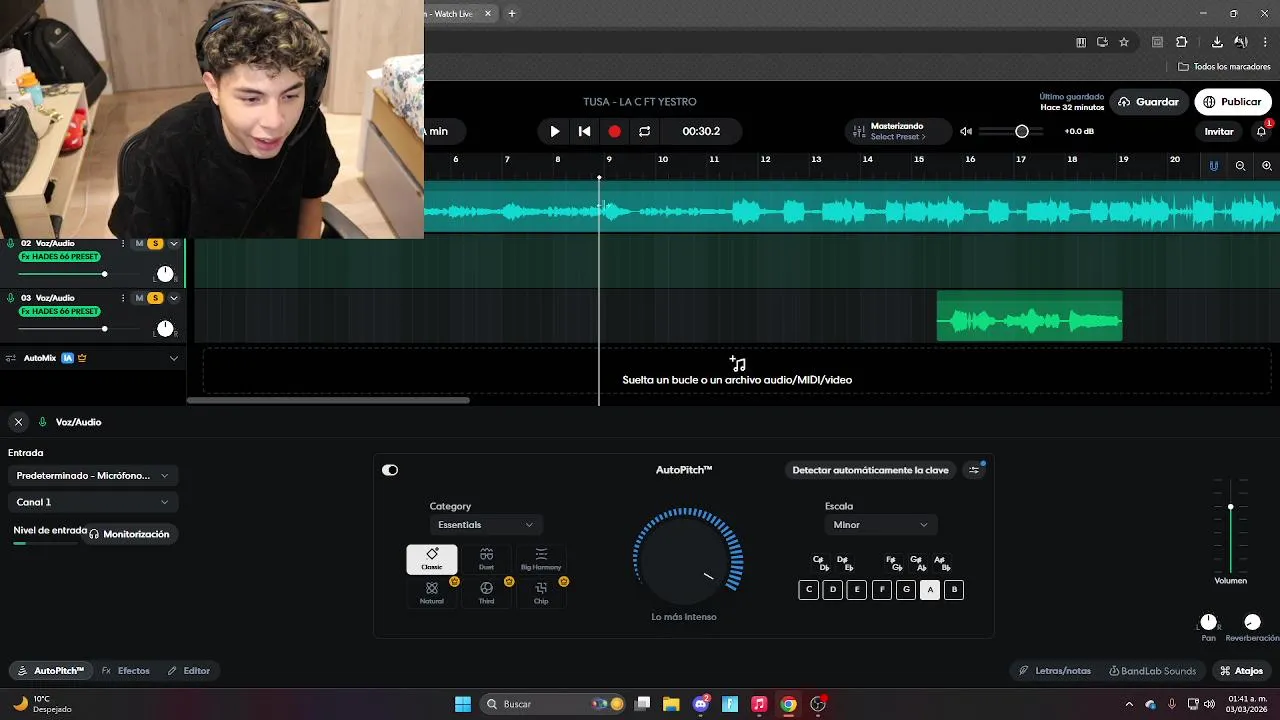Mute master output via speaker icon
The image size is (1280, 720).
click(966, 131)
